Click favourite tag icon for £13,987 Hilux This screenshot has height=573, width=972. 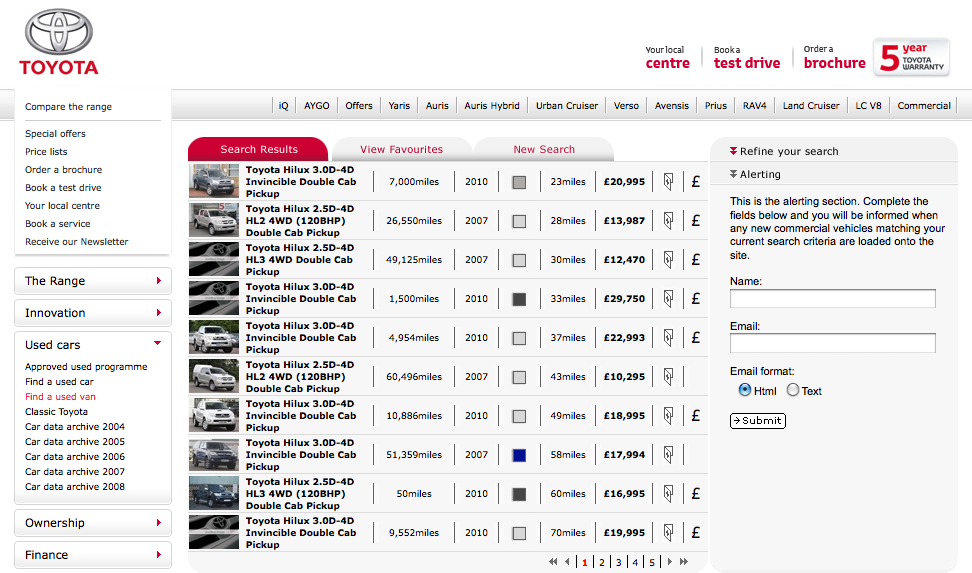[668, 221]
